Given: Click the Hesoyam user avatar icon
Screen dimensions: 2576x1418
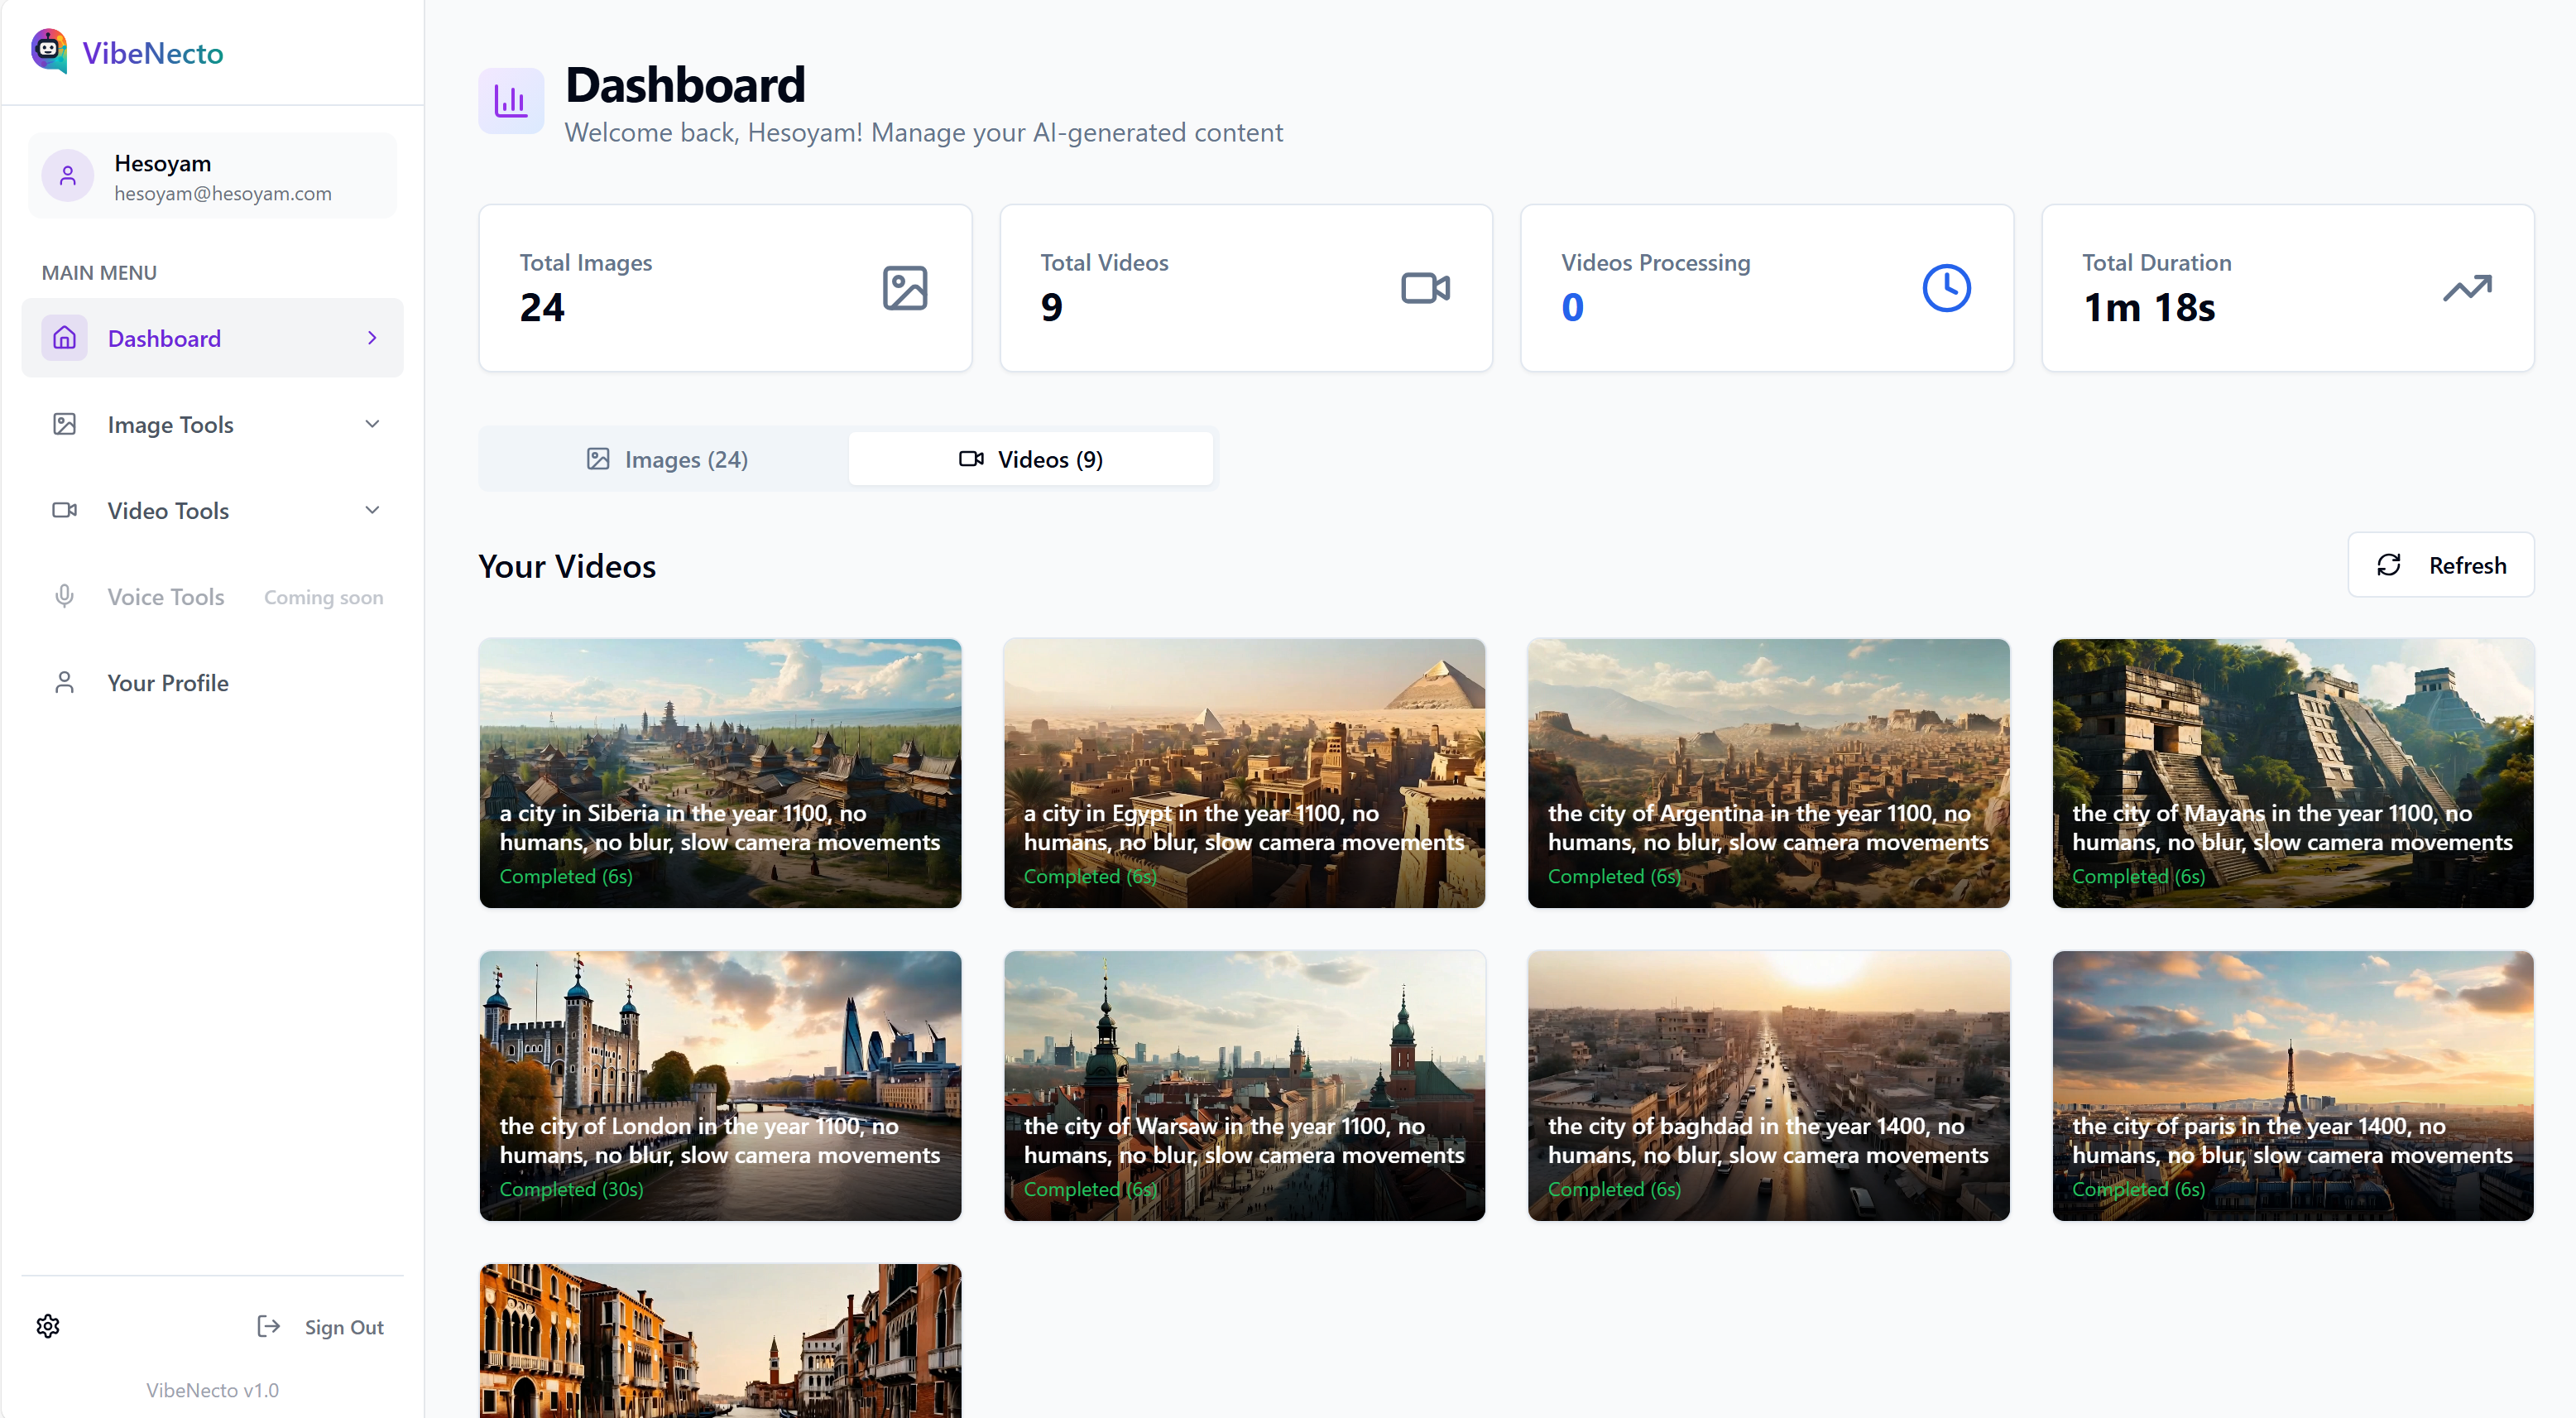Looking at the screenshot, I should click(68, 176).
